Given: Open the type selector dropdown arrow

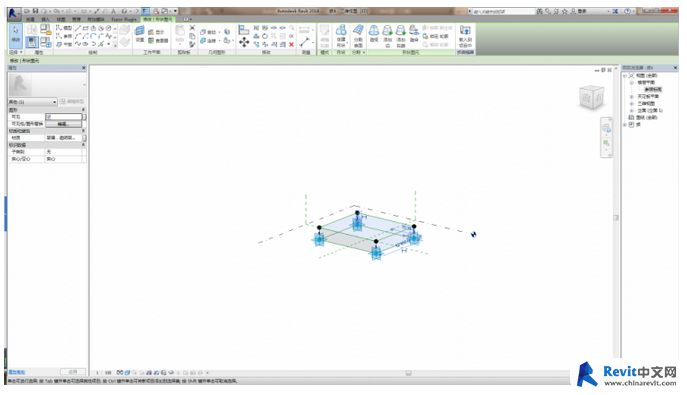Looking at the screenshot, I should click(84, 85).
